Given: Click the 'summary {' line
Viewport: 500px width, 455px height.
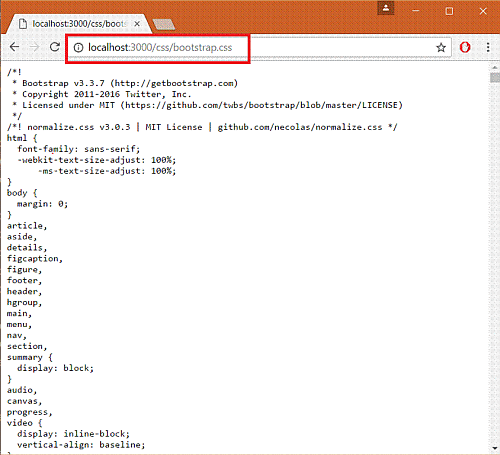Looking at the screenshot, I should [30, 357].
